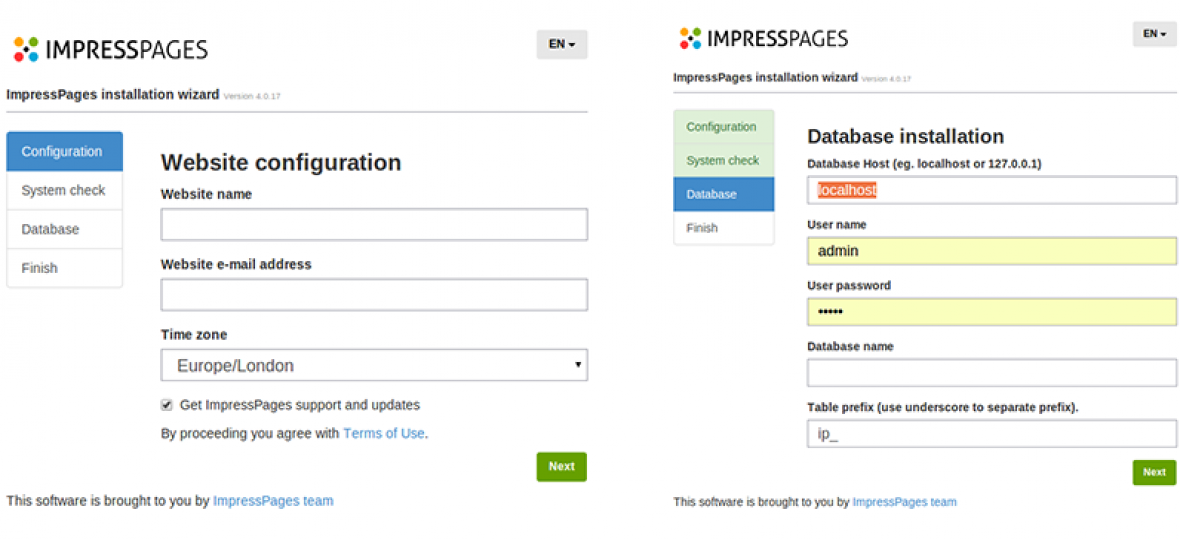Select Finish step in Website configuration sidebar
The width and height of the screenshot is (1180, 546).
pyautogui.click(x=65, y=268)
